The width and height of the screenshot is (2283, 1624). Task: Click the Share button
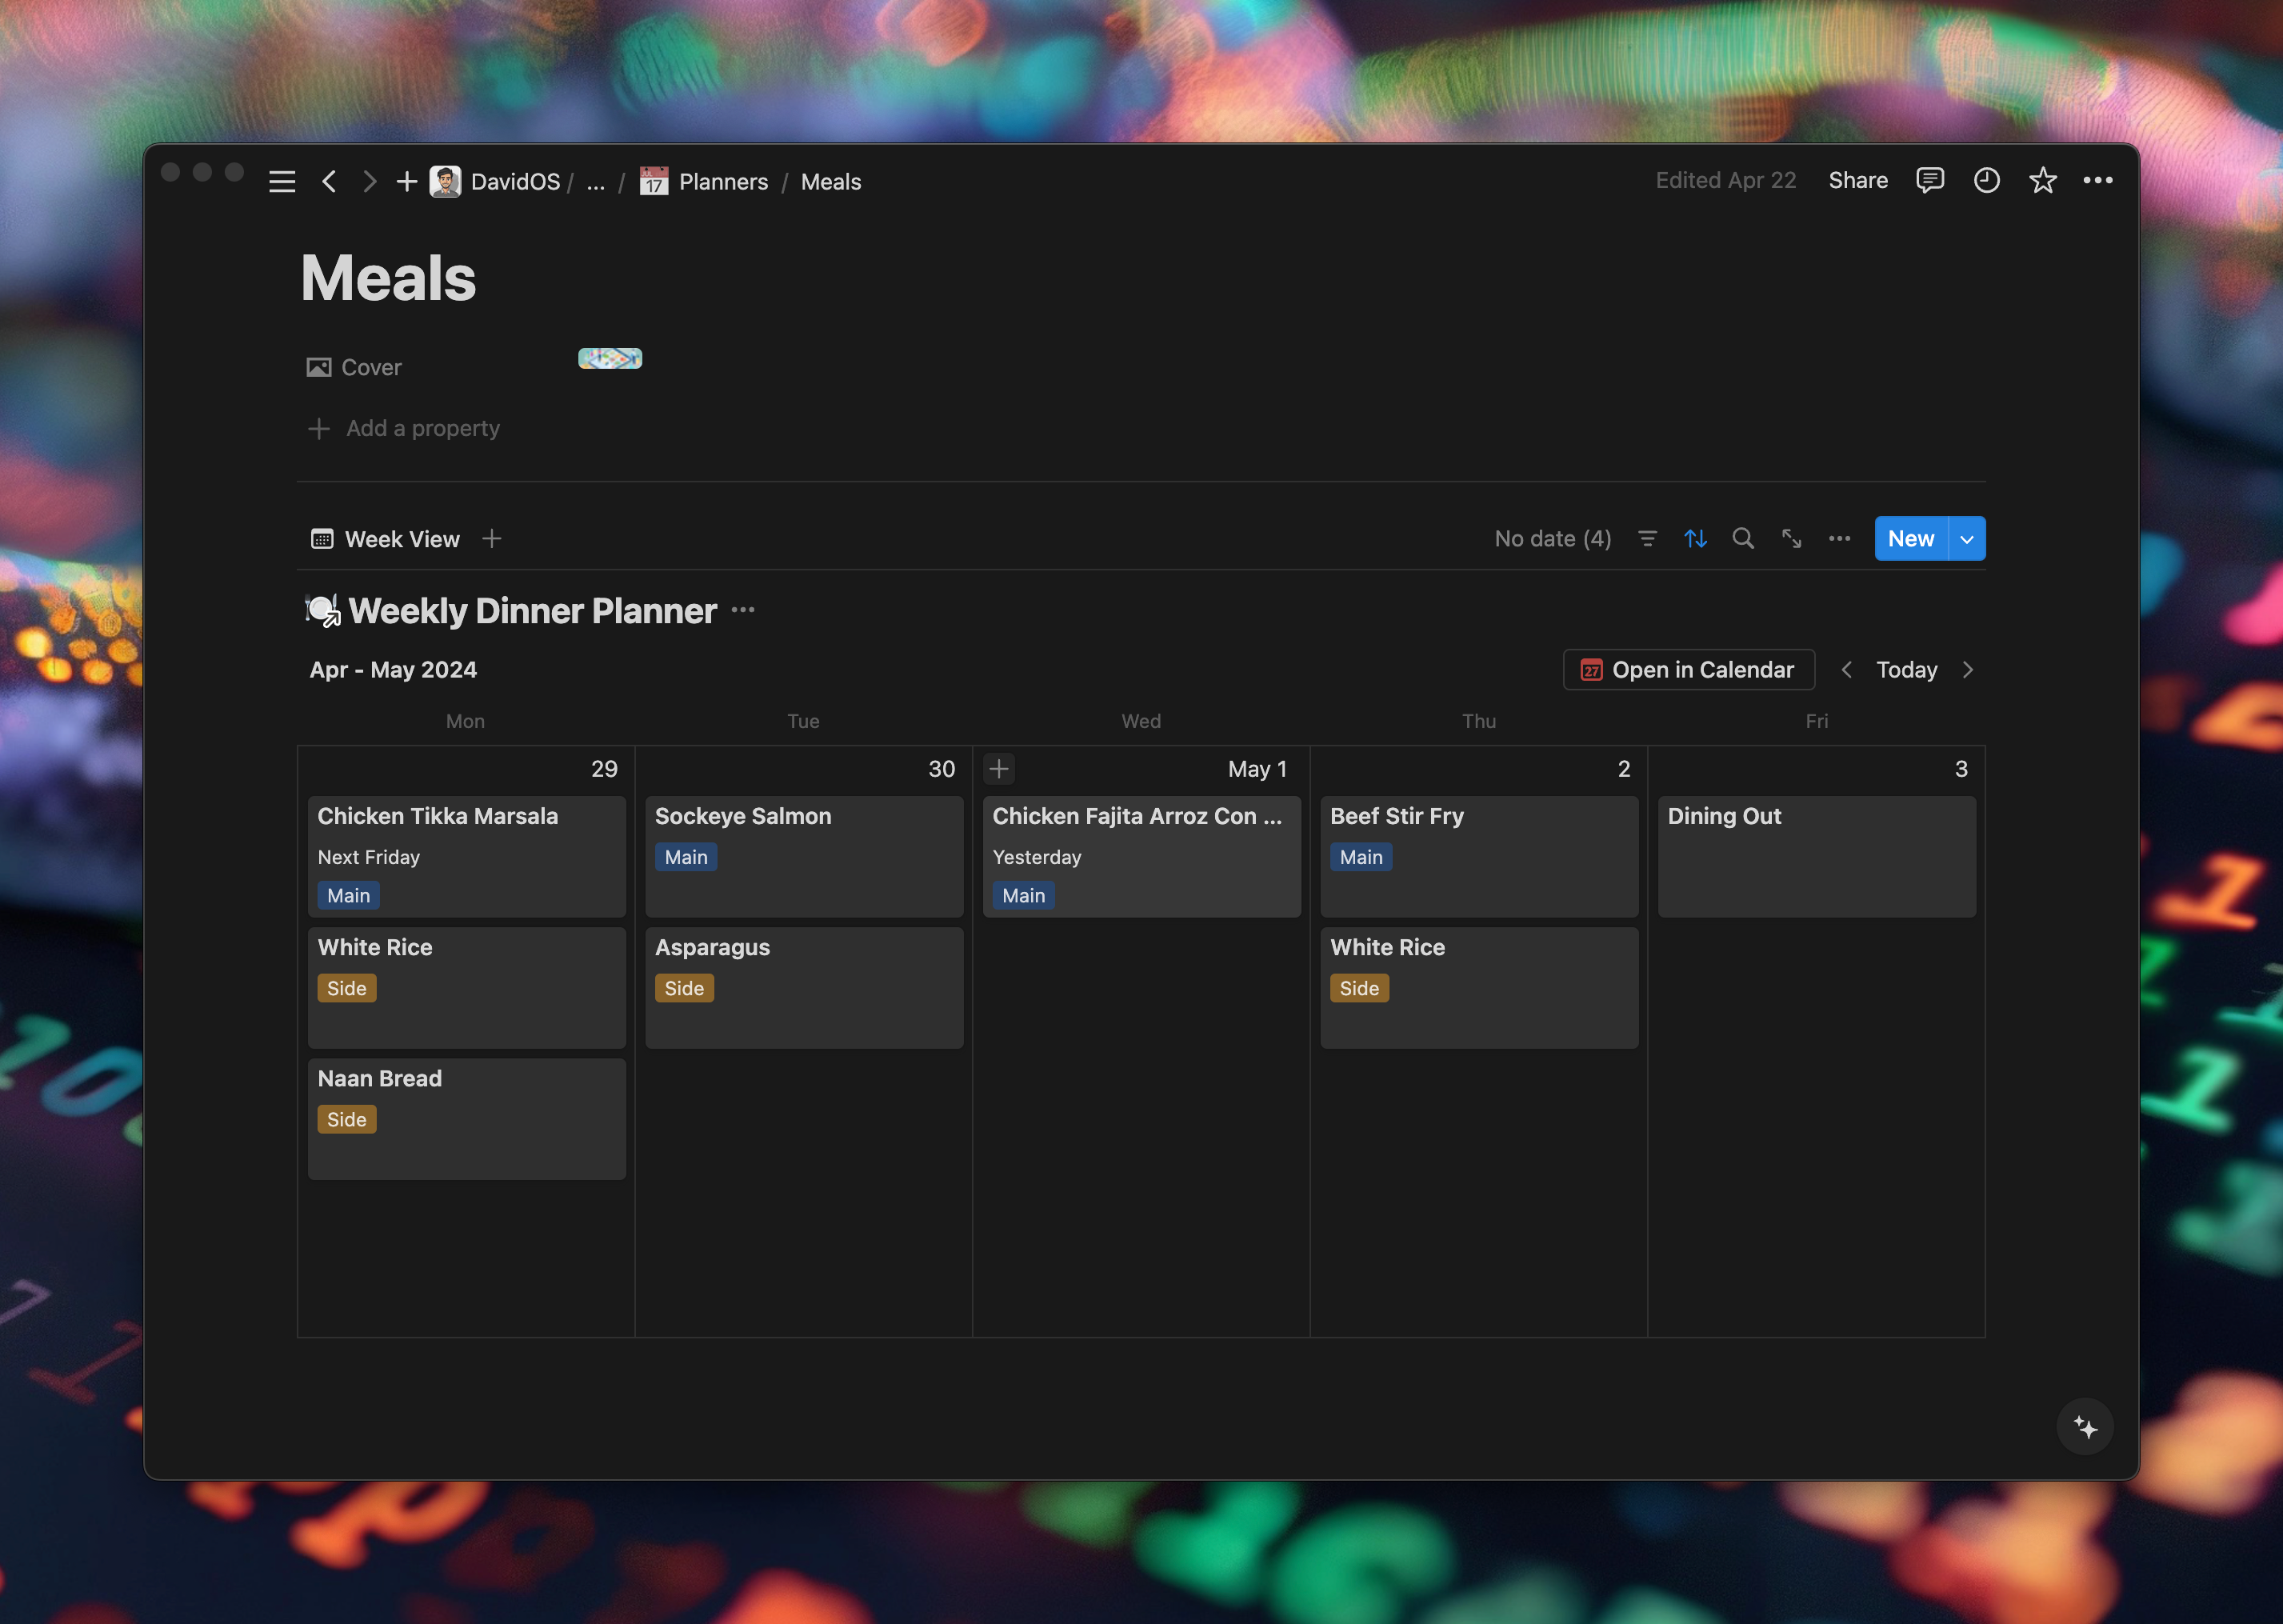pos(1857,181)
